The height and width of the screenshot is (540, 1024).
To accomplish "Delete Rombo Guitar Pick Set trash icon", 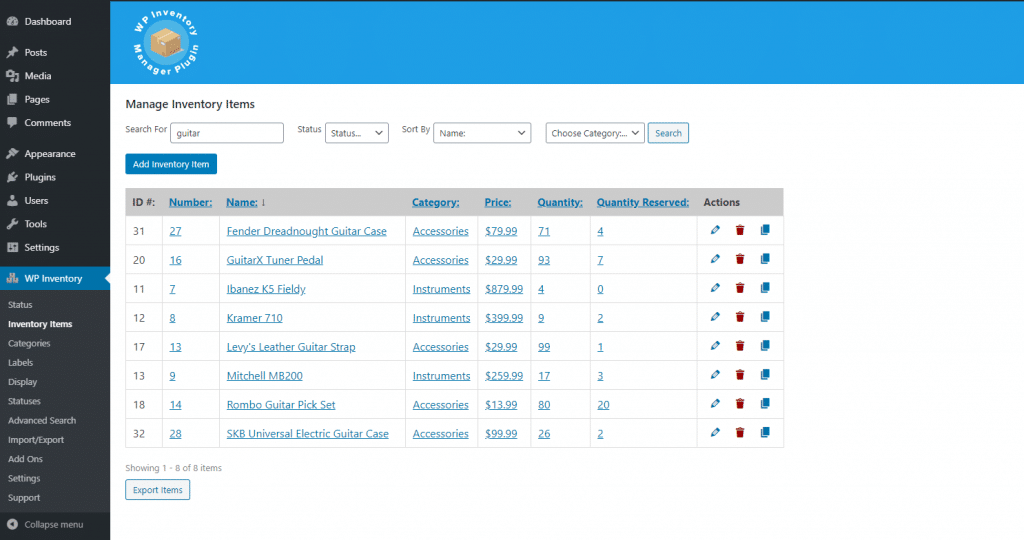I will (740, 404).
